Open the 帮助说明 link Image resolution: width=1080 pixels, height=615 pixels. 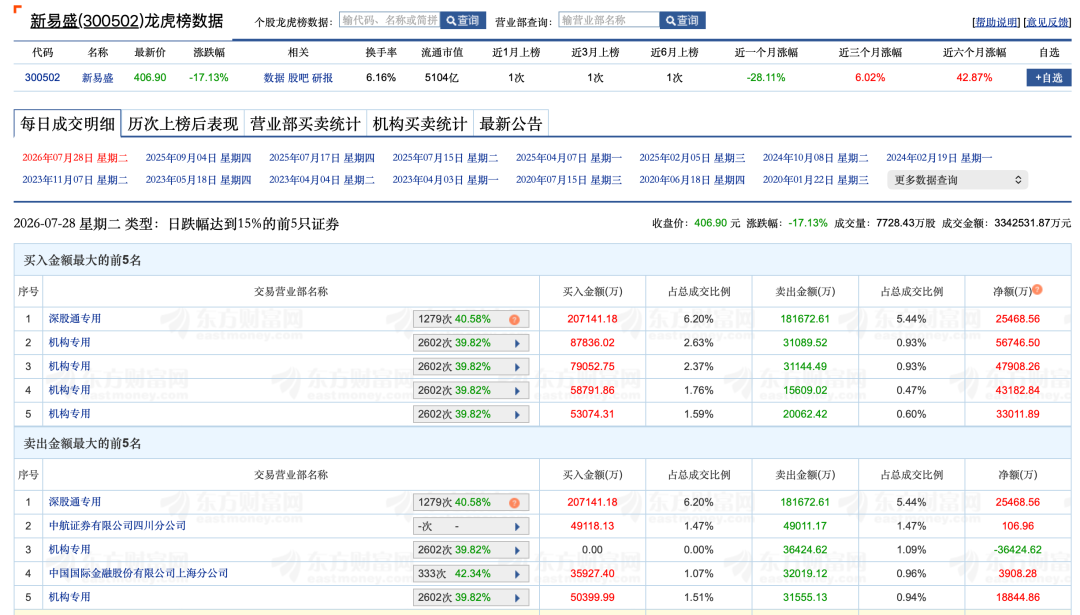coord(996,22)
